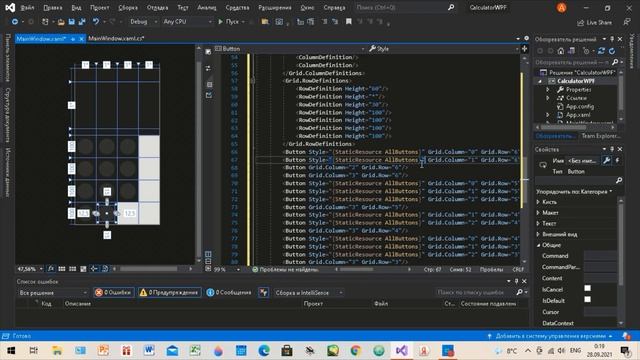The image size is (640, 360).
Task: Start debugging with the Пуск button
Action: click(228, 22)
